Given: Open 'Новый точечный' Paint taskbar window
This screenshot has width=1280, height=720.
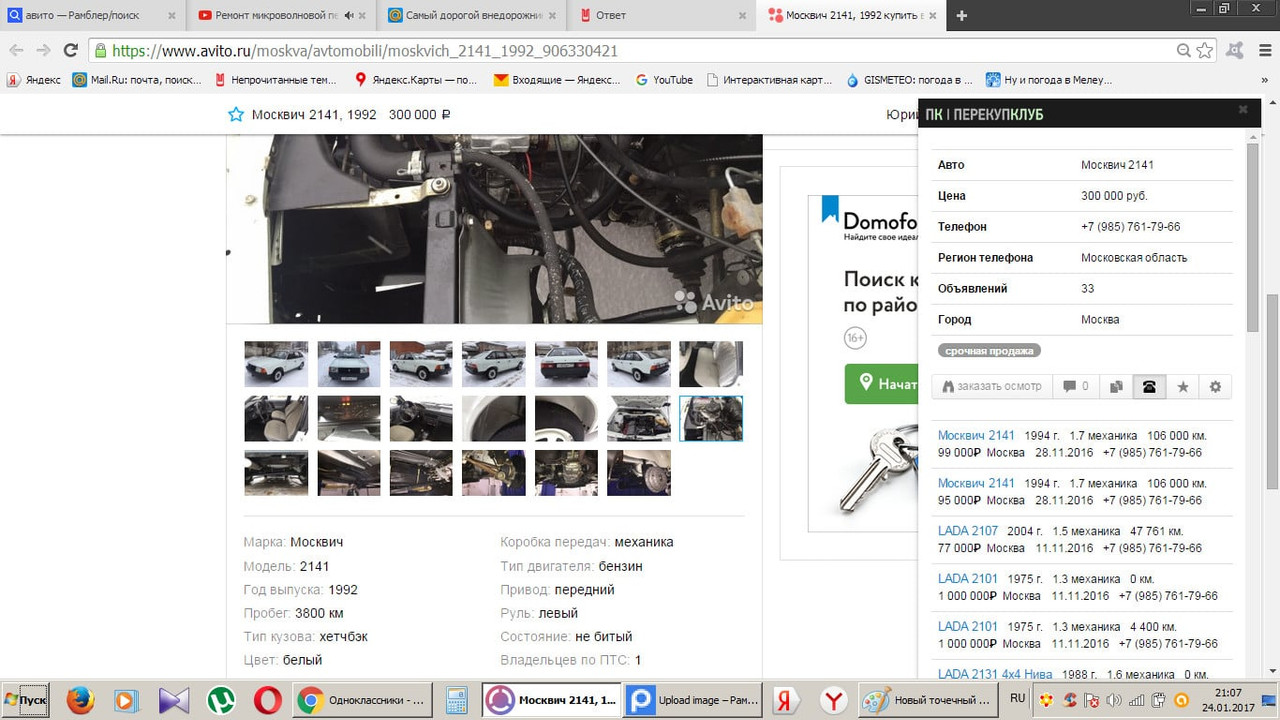Looking at the screenshot, I should click(929, 700).
